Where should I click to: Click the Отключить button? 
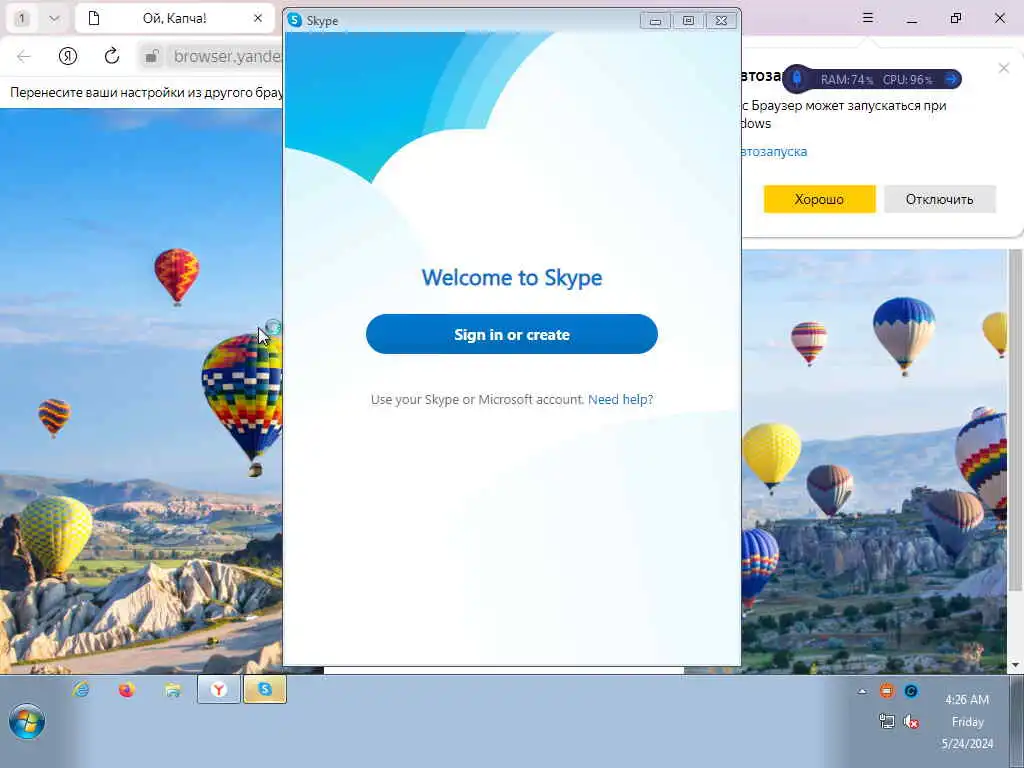[939, 199]
